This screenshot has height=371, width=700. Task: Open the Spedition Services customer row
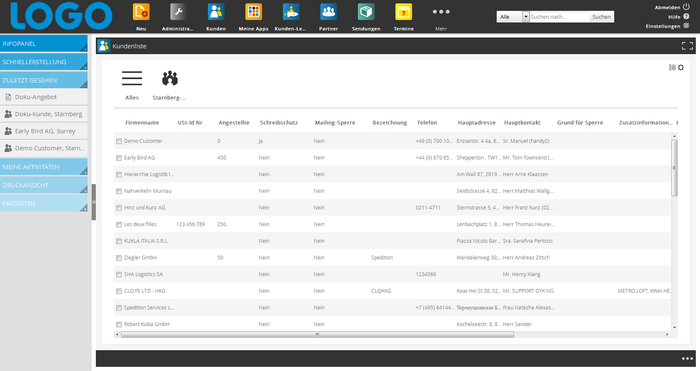point(392,308)
